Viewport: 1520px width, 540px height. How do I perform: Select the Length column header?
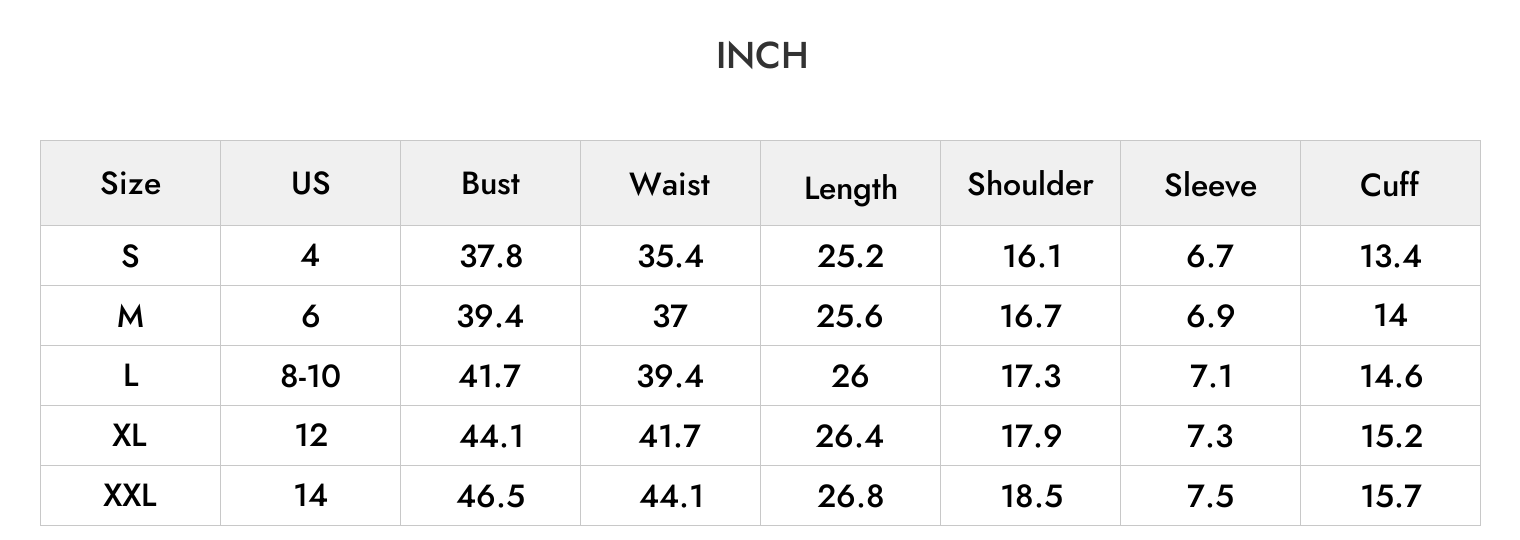[850, 188]
